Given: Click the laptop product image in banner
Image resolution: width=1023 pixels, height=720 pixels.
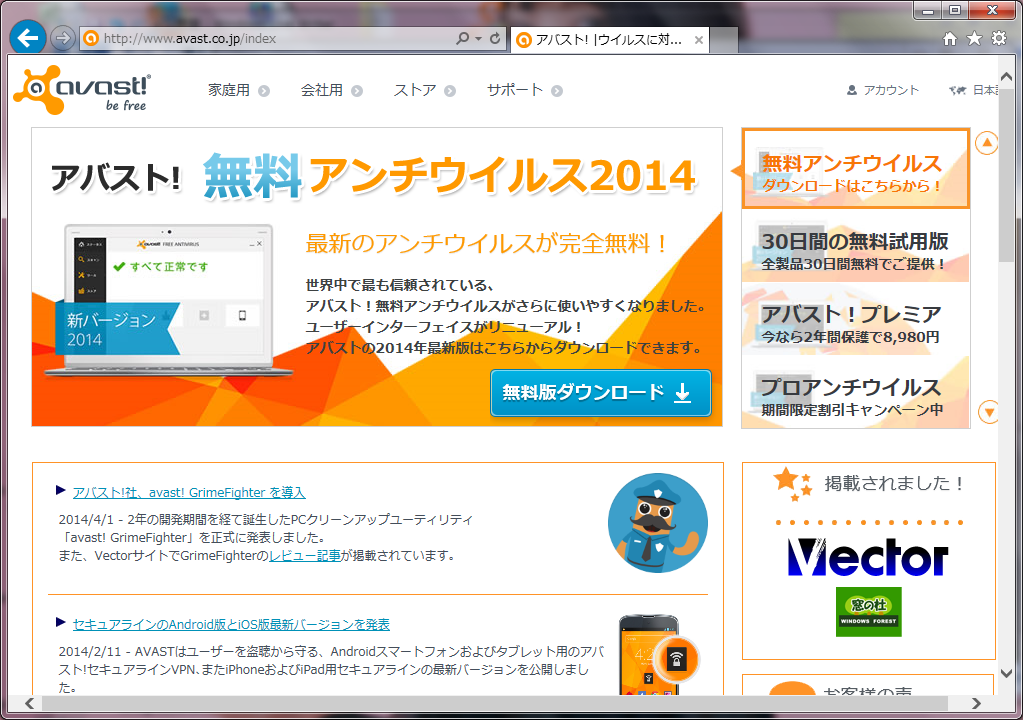Looking at the screenshot, I should pyautogui.click(x=168, y=300).
